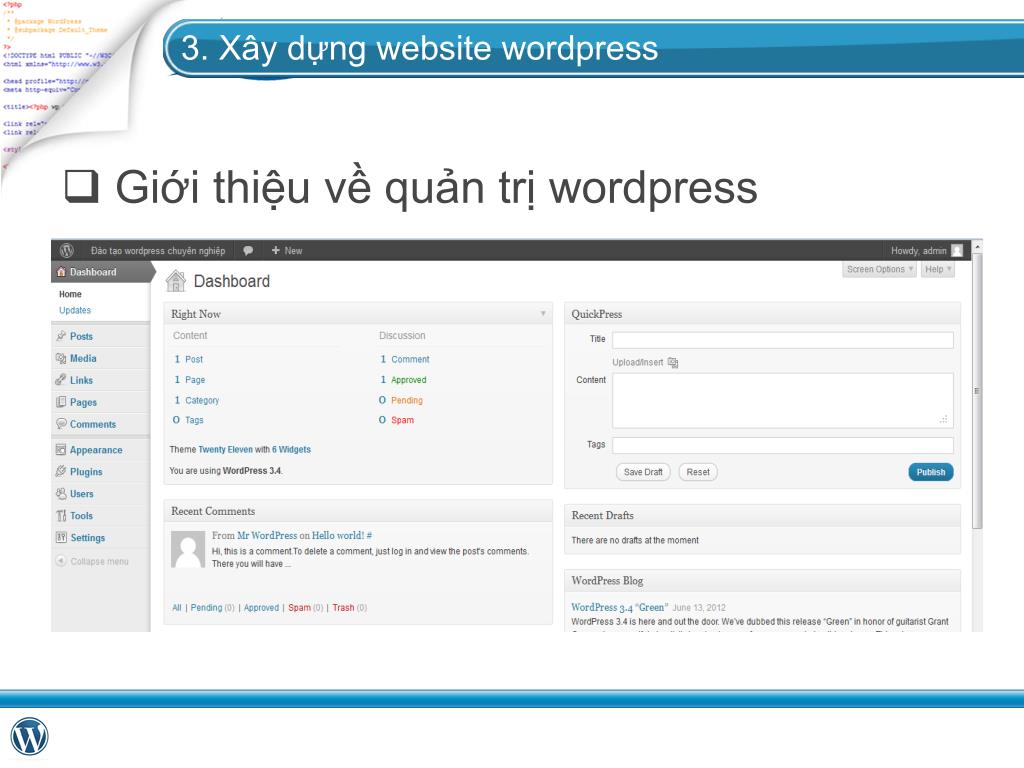The width and height of the screenshot is (1024, 768).
Task: Click the Collapse menu arrow icon
Action: point(61,561)
